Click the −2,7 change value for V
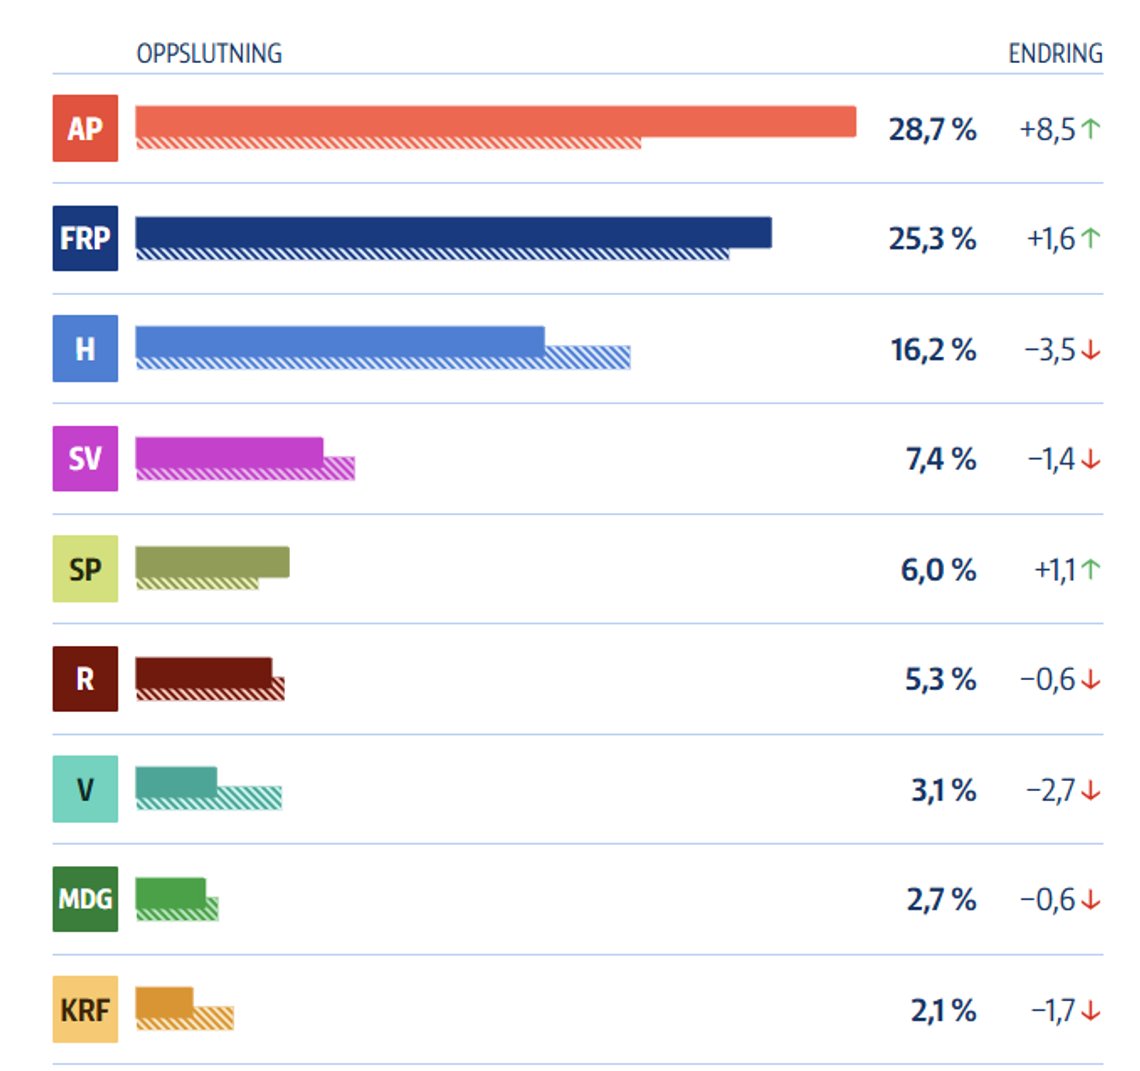The width and height of the screenshot is (1140, 1071). tap(1051, 790)
